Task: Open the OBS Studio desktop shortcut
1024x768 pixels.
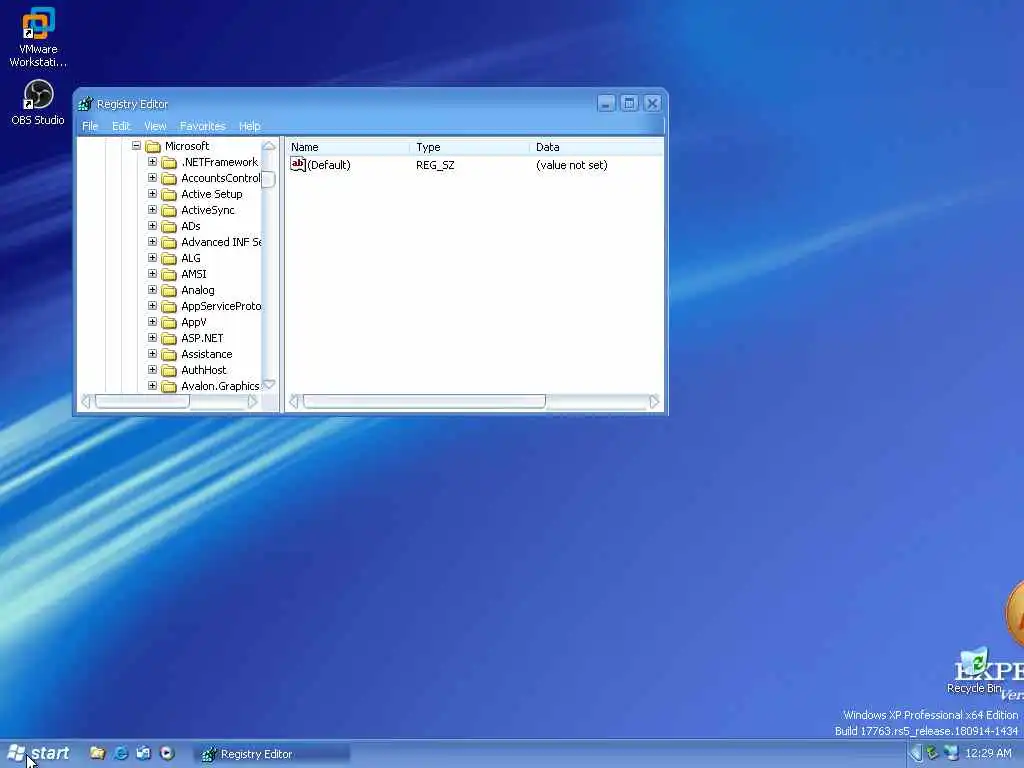Action: pos(38,103)
